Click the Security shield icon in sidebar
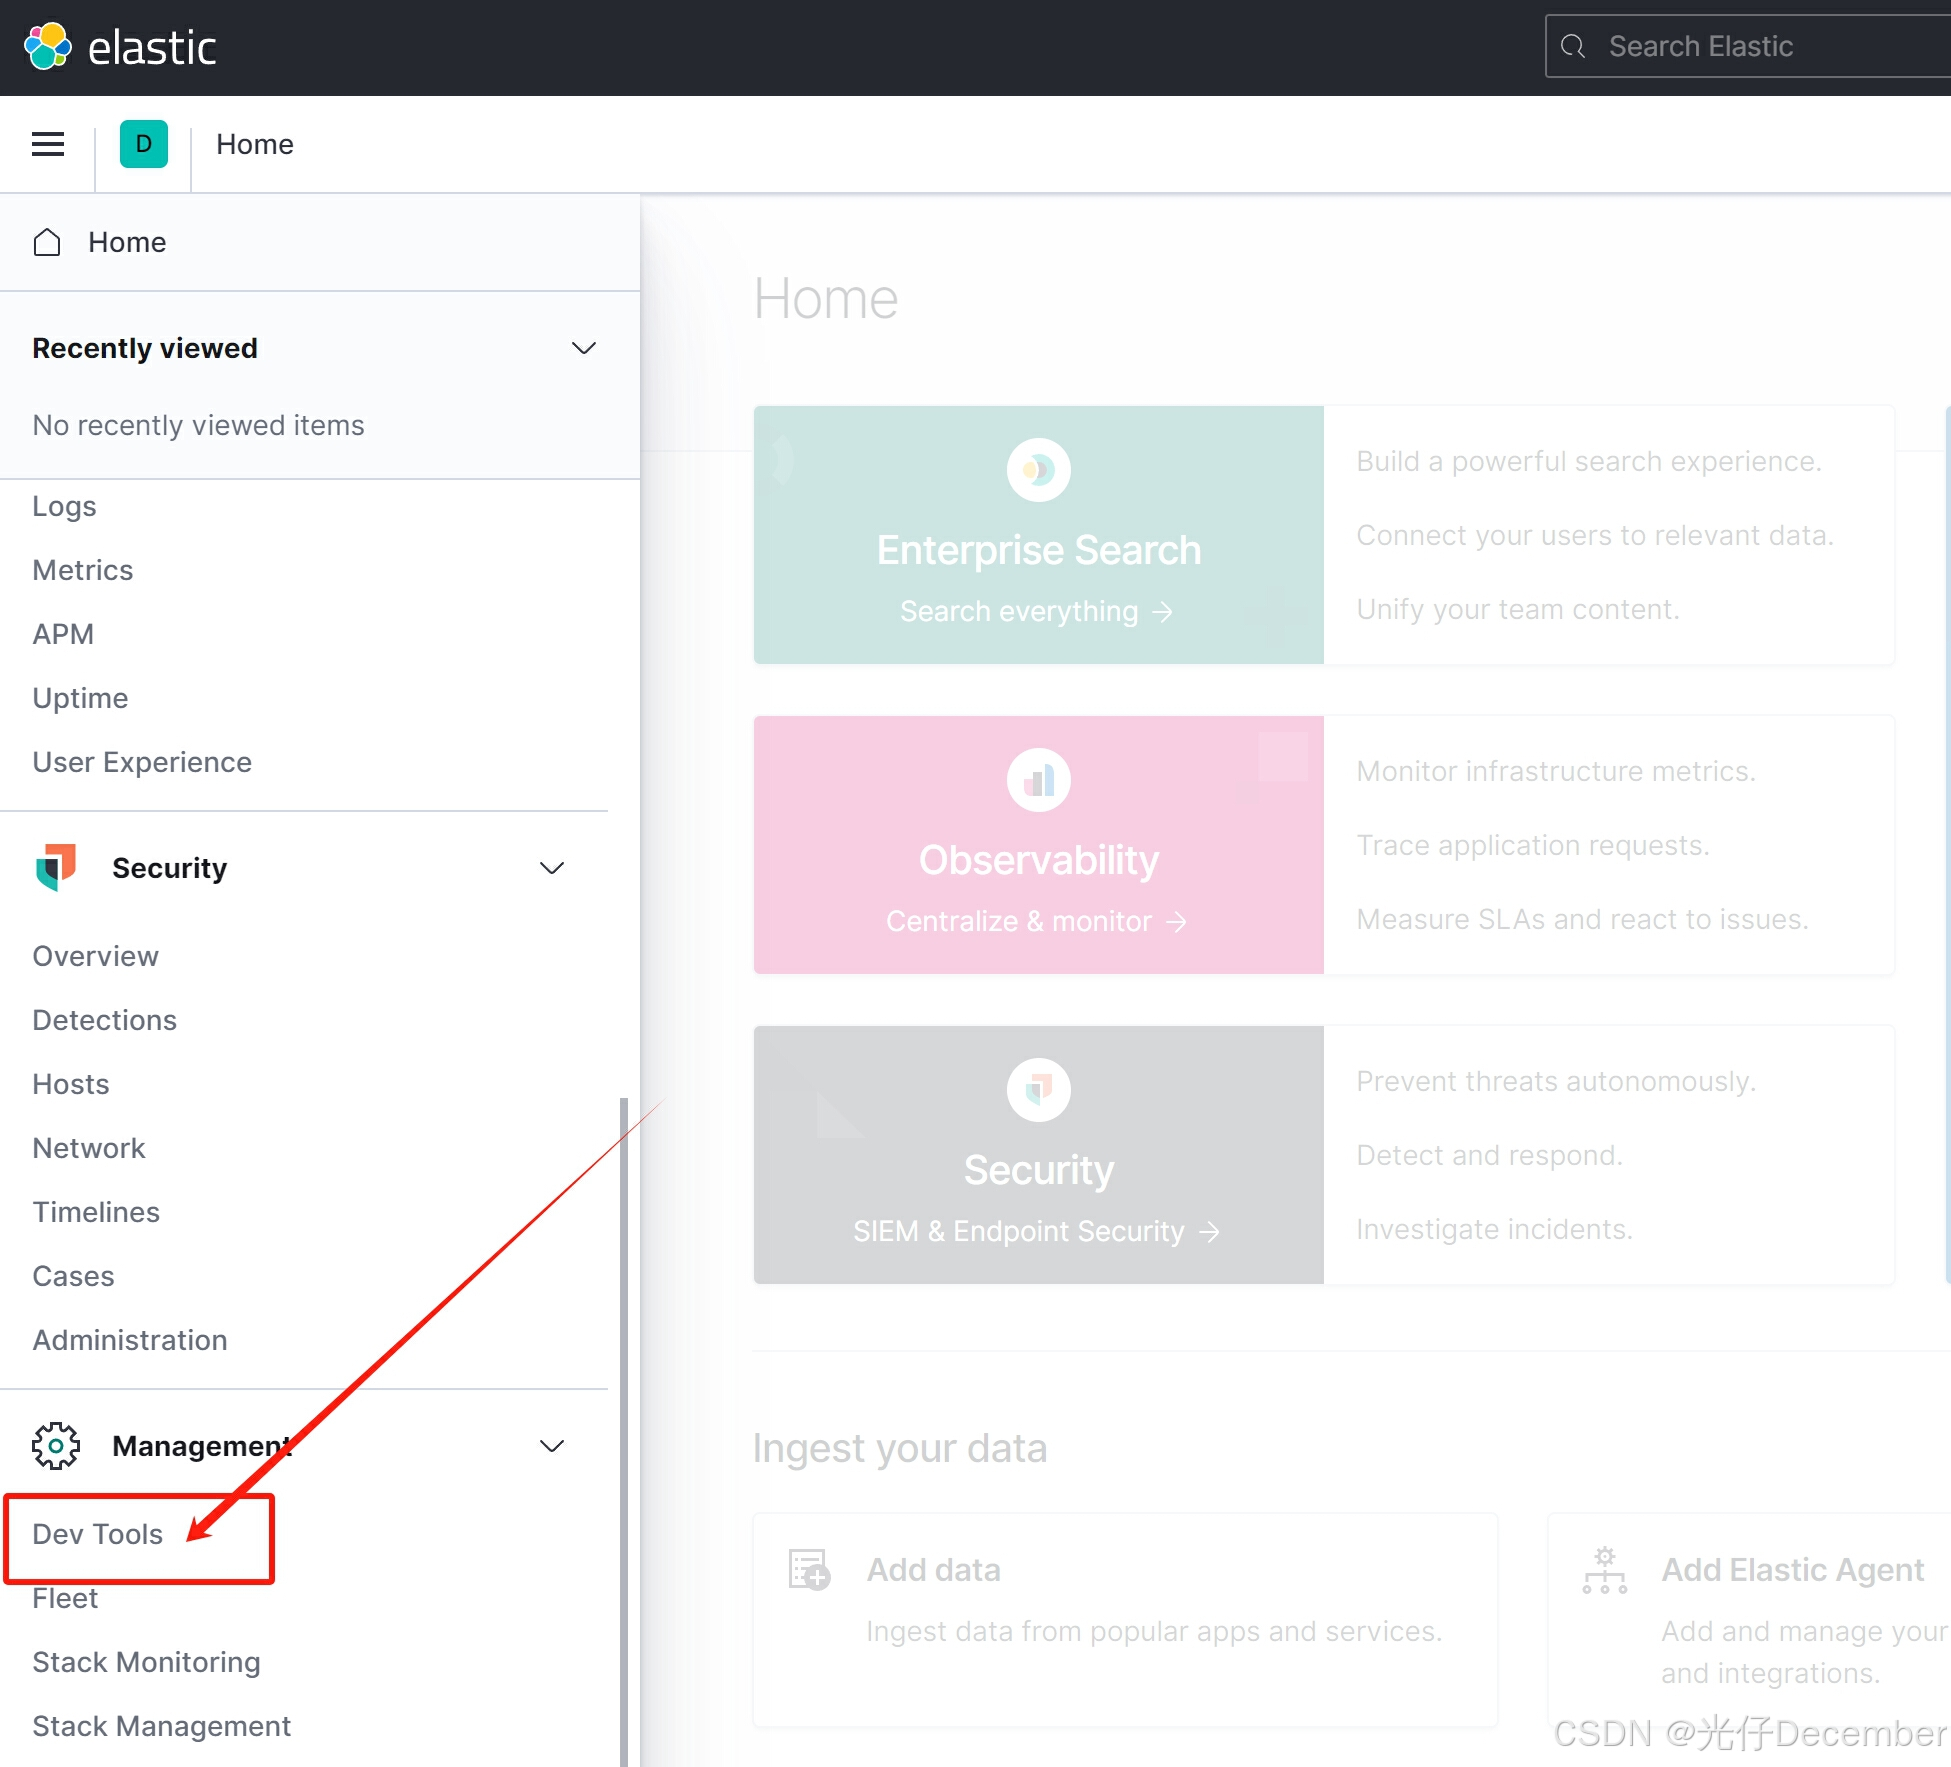The image size is (1951, 1767). pos(56,867)
